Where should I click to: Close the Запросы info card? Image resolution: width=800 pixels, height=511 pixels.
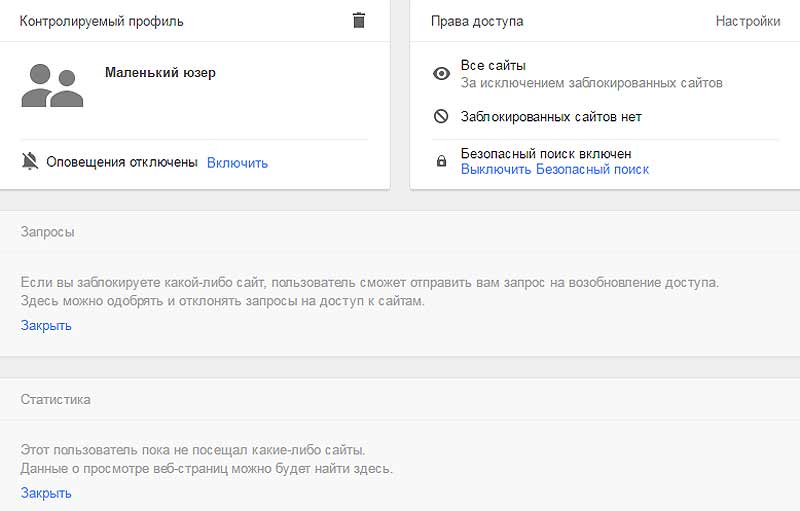pos(46,325)
